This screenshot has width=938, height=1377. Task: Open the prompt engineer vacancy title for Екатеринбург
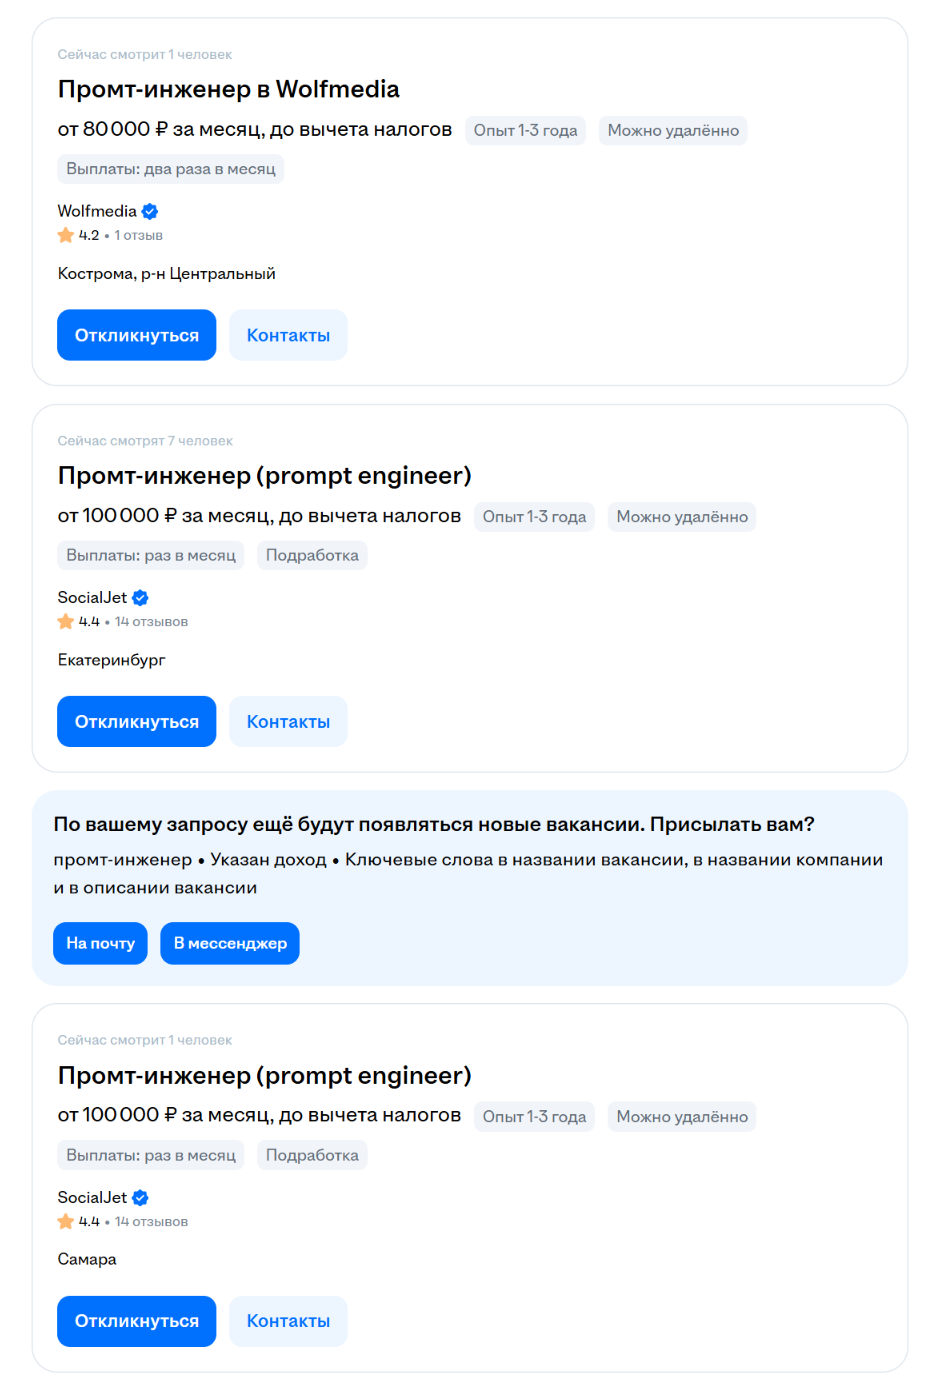tap(264, 475)
